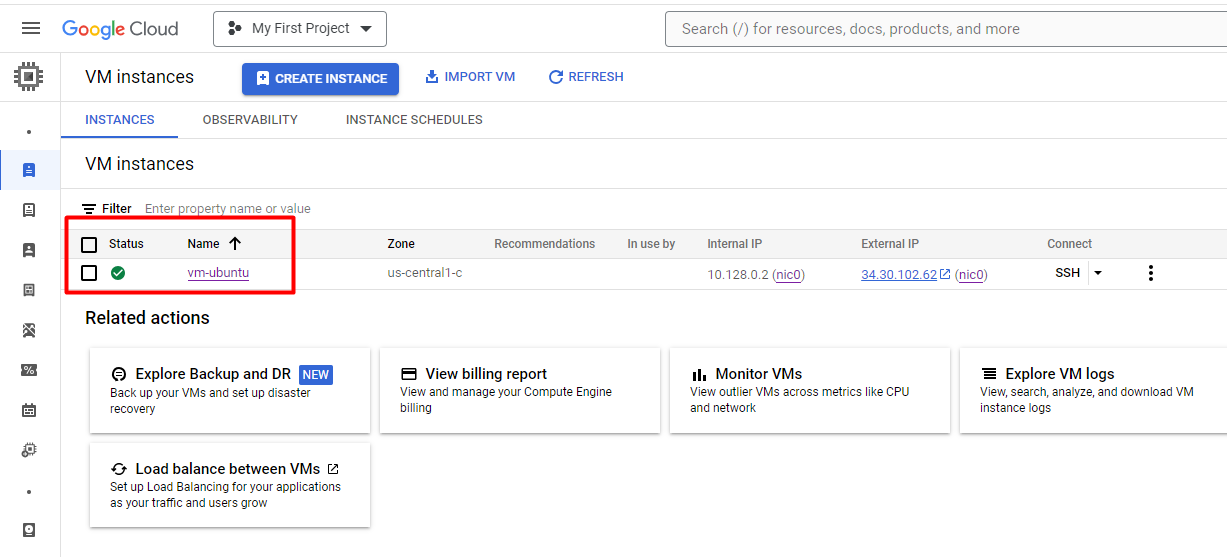This screenshot has height=557, width=1227.
Task: Open the View billing report card
Action: pos(520,391)
